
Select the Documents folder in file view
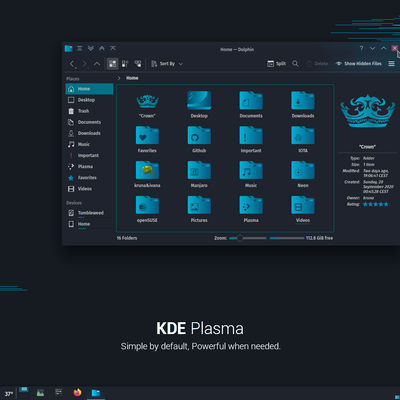(251, 100)
